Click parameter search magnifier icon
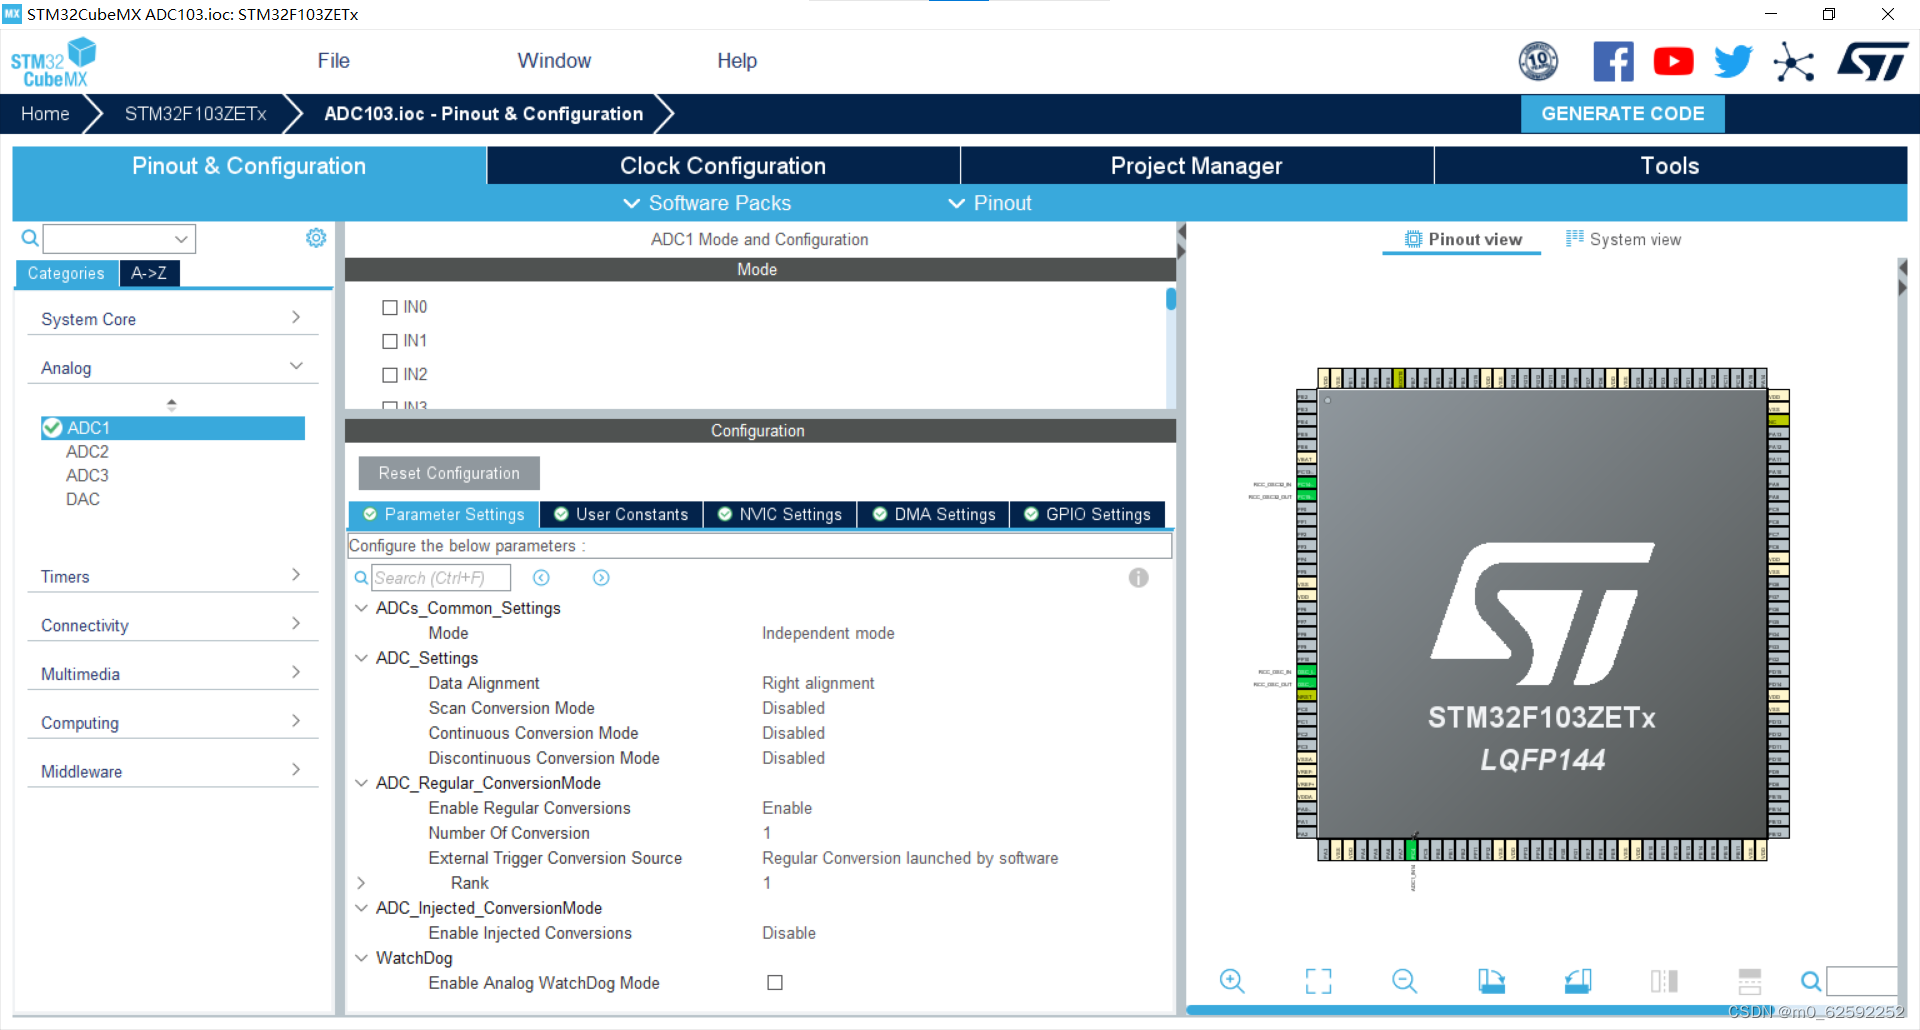Image resolution: width=1920 pixels, height=1030 pixels. [x=361, y=578]
